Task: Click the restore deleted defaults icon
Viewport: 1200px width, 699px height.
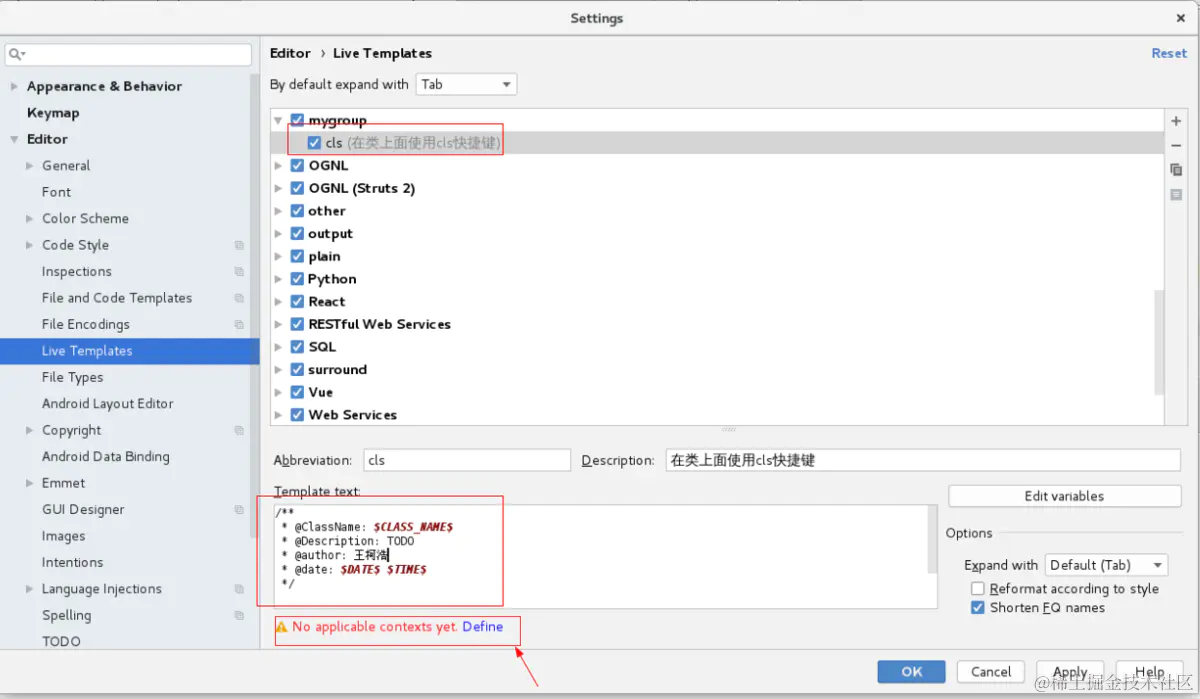Action: pyautogui.click(x=1176, y=194)
